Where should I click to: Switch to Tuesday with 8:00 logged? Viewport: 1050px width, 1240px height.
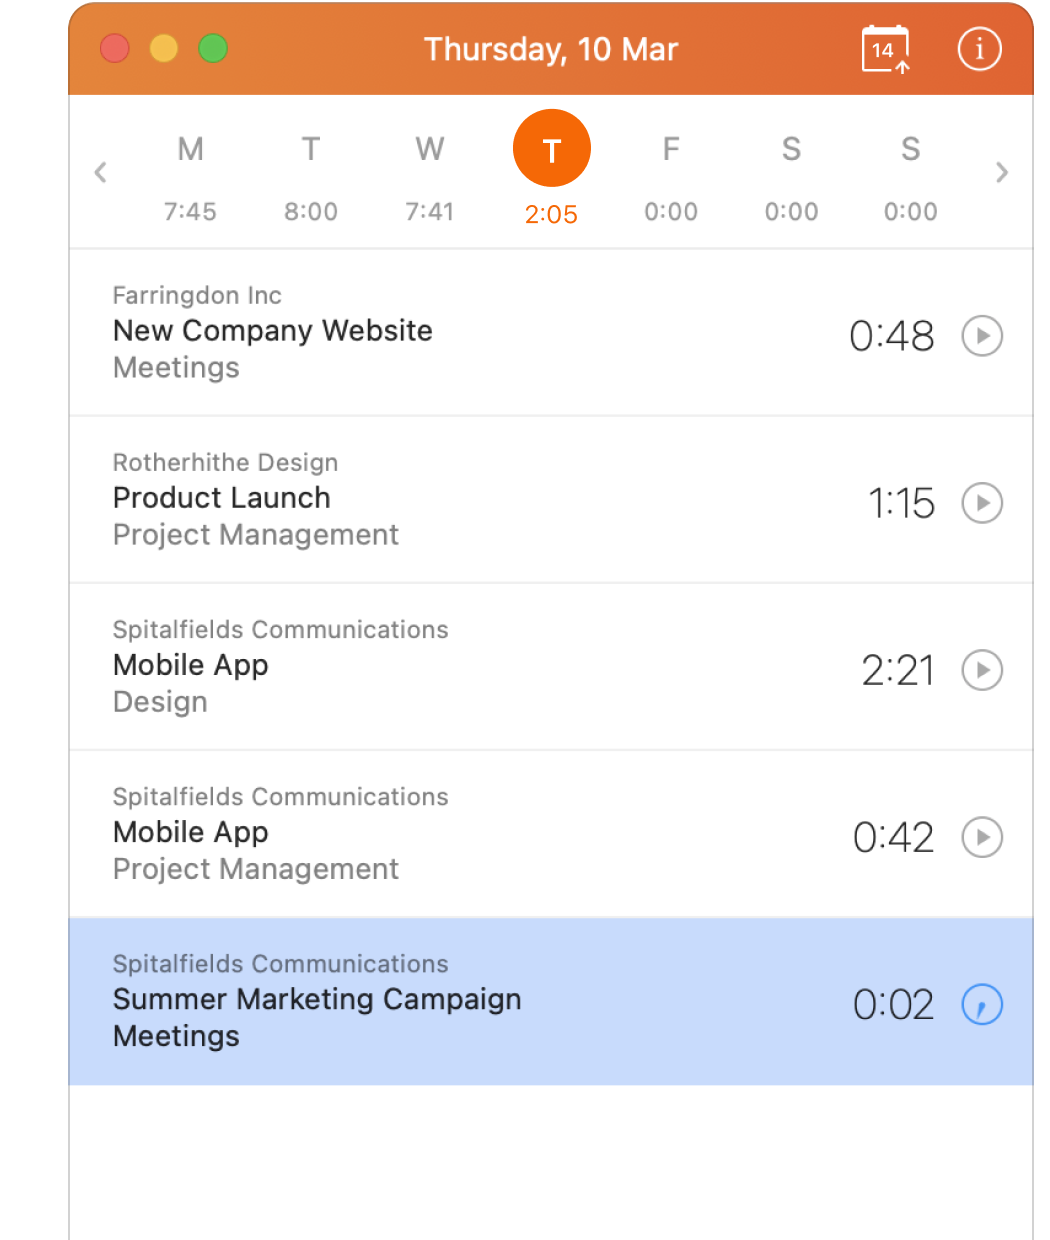(311, 175)
